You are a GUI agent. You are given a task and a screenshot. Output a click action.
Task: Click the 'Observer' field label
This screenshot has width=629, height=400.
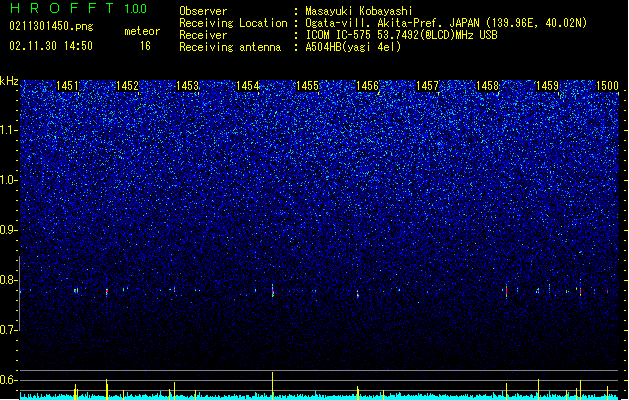pyautogui.click(x=203, y=11)
